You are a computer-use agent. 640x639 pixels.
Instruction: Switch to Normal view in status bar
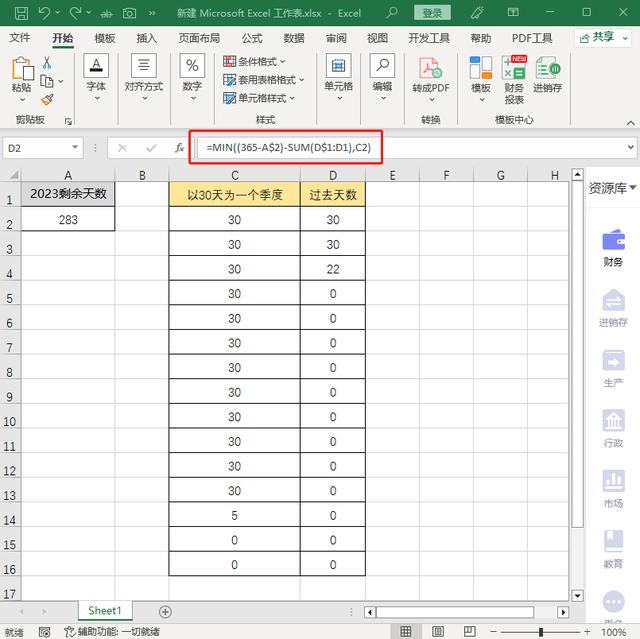[406, 632]
